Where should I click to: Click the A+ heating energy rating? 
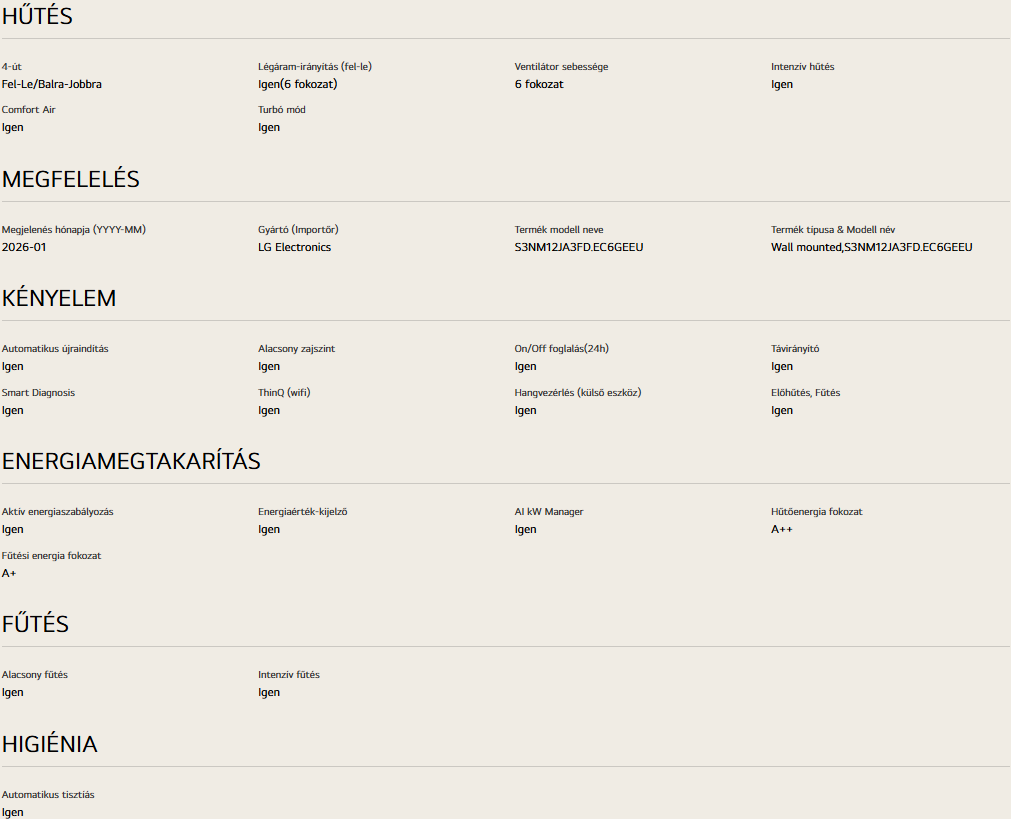9,573
